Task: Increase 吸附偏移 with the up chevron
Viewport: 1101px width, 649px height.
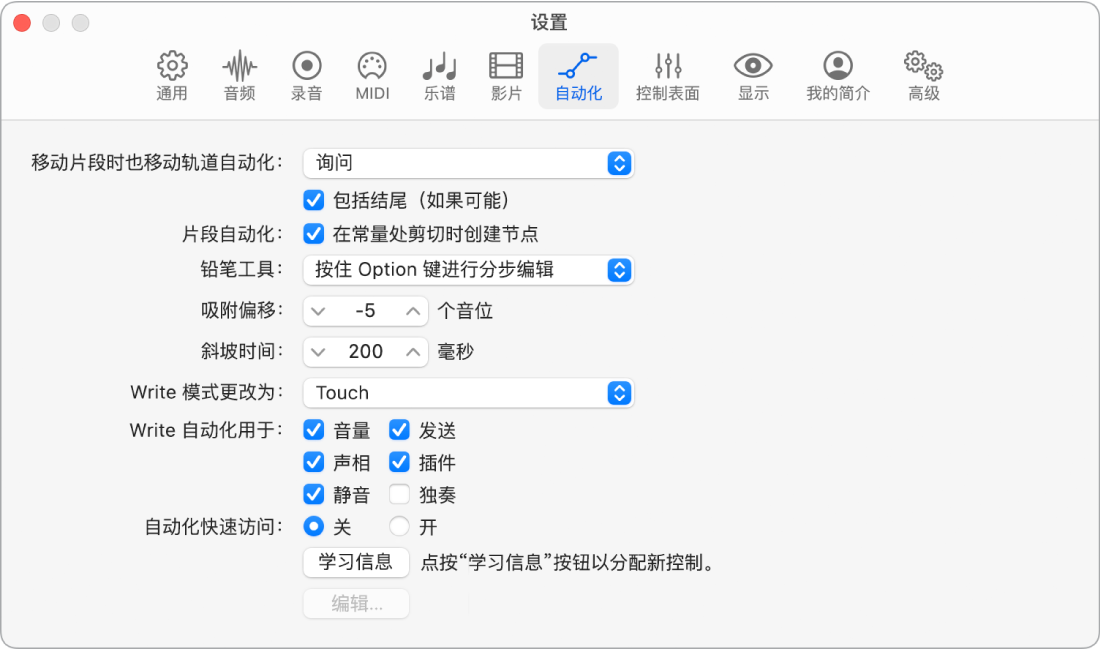Action: pos(414,311)
